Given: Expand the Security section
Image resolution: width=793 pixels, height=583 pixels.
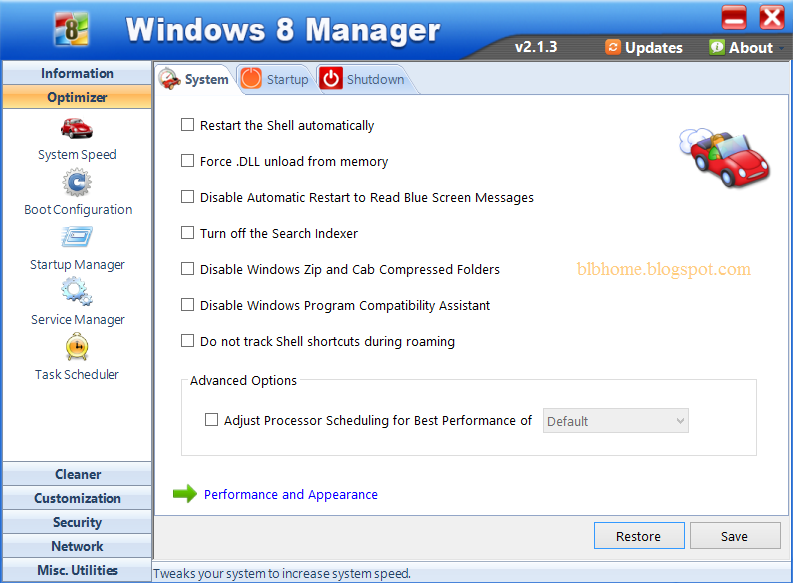Looking at the screenshot, I should point(77,522).
